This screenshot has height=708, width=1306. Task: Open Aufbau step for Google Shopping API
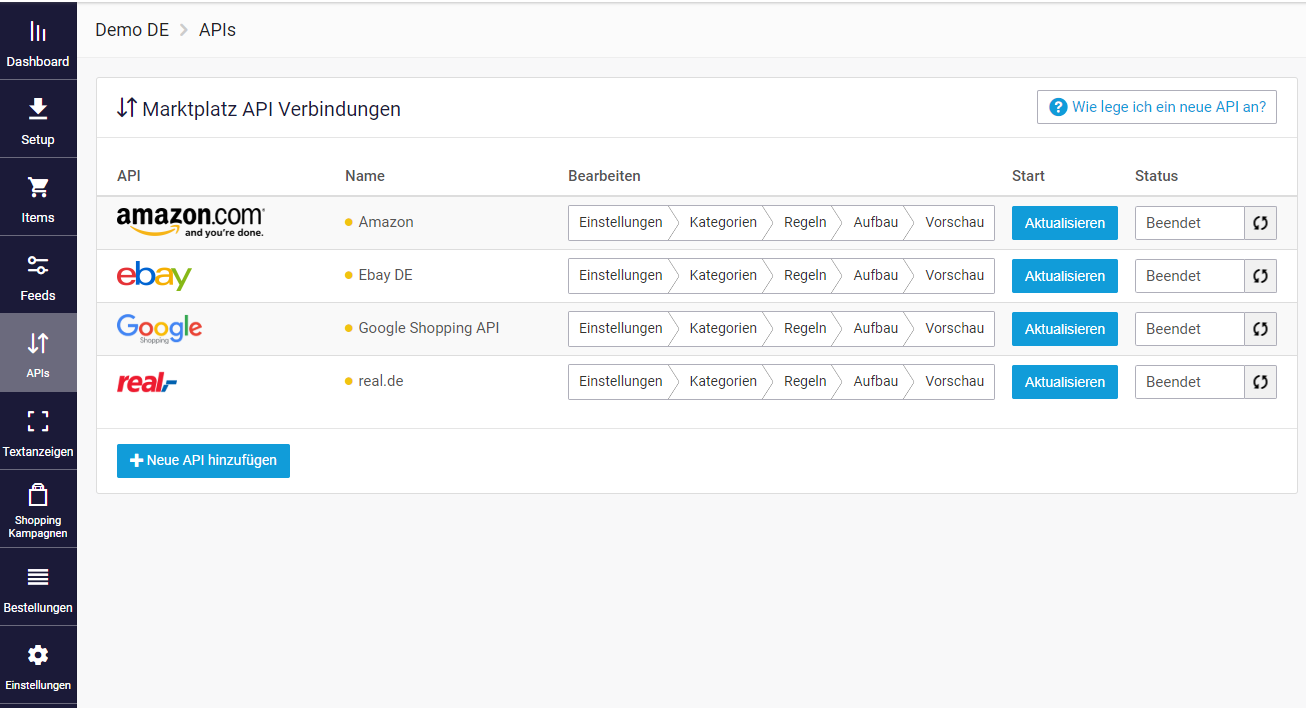[875, 329]
